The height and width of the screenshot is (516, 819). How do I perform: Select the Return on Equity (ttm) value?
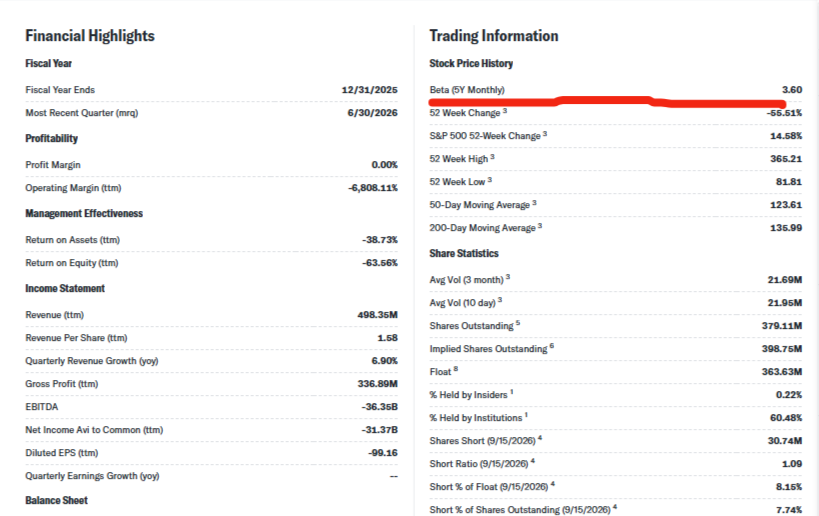pyautogui.click(x=380, y=263)
